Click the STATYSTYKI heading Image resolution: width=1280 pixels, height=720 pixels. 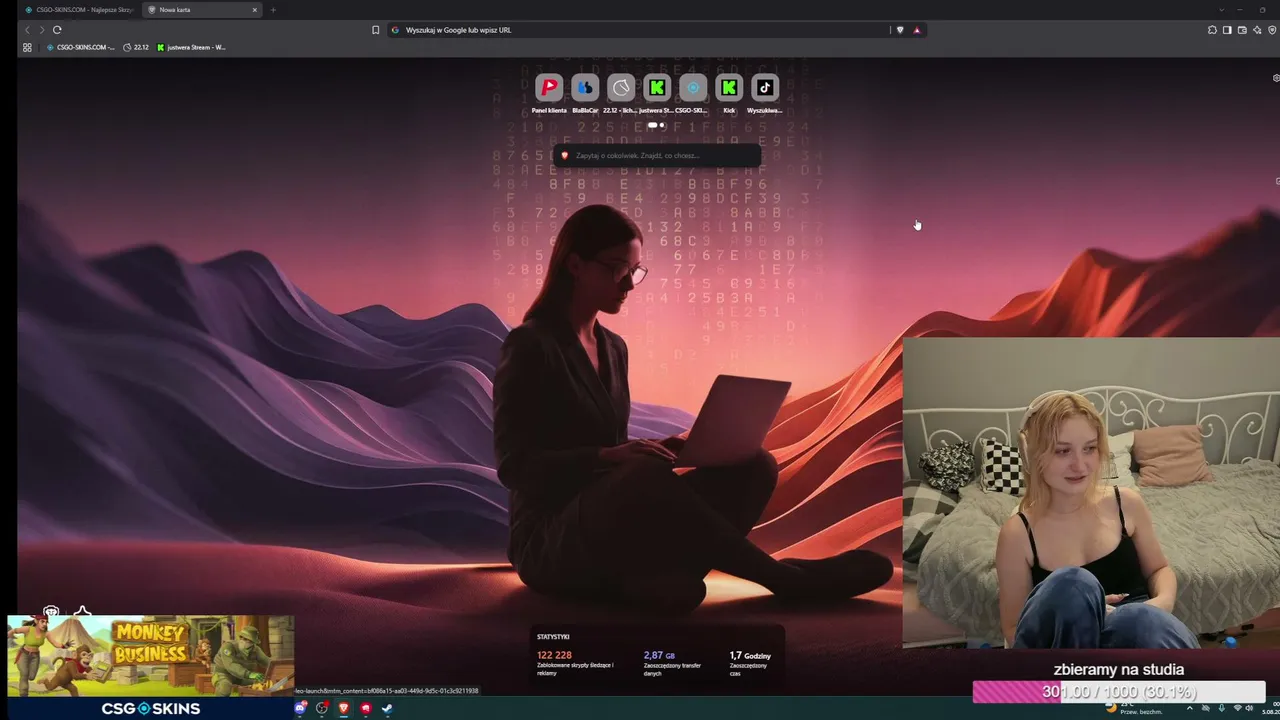(553, 637)
